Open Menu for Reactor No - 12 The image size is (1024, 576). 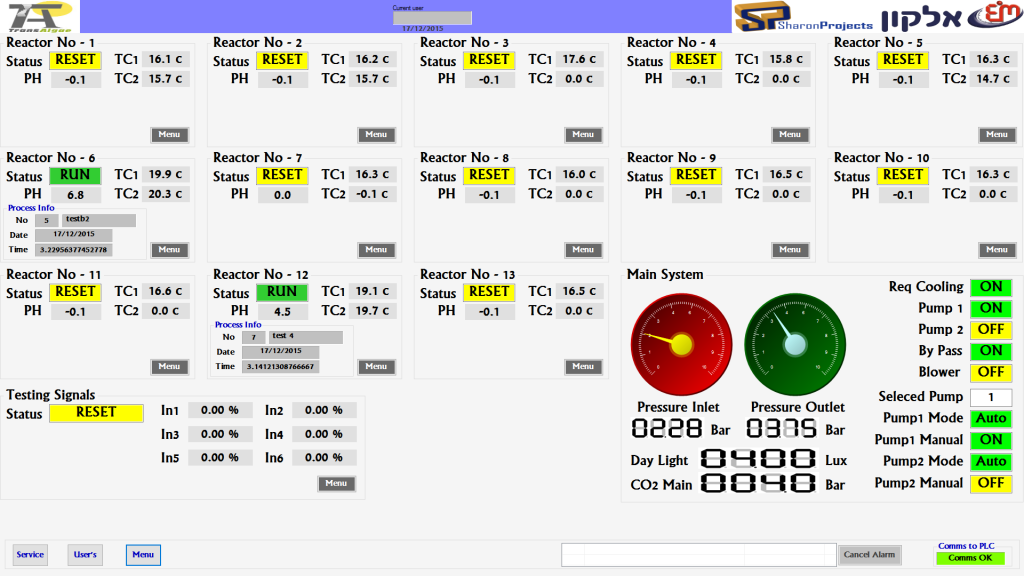[x=375, y=367]
